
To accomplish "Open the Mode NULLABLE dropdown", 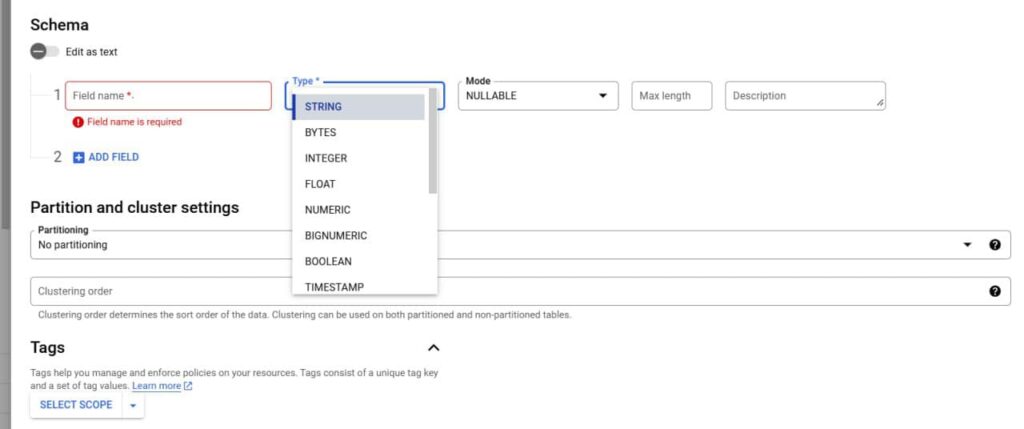I will click(538, 96).
